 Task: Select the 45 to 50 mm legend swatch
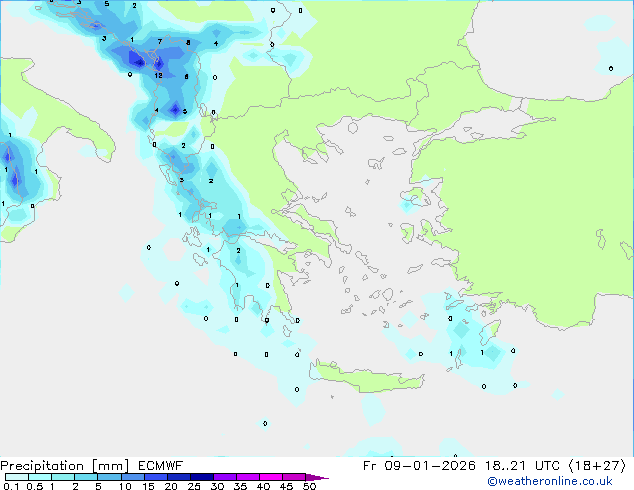(x=294, y=477)
